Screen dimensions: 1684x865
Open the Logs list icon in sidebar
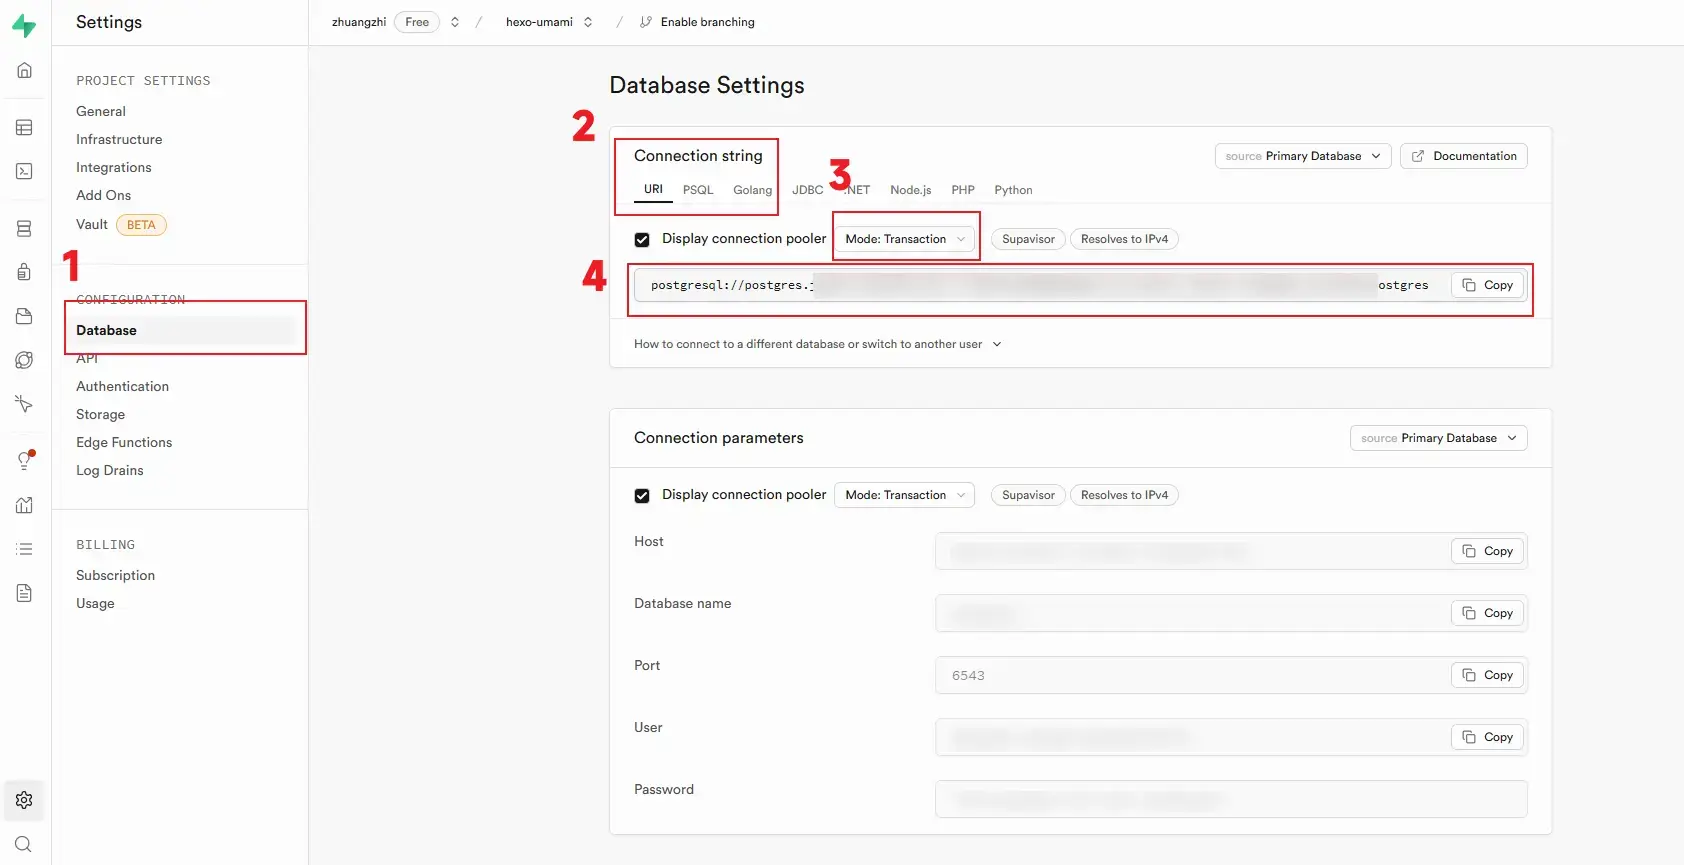[x=24, y=549]
